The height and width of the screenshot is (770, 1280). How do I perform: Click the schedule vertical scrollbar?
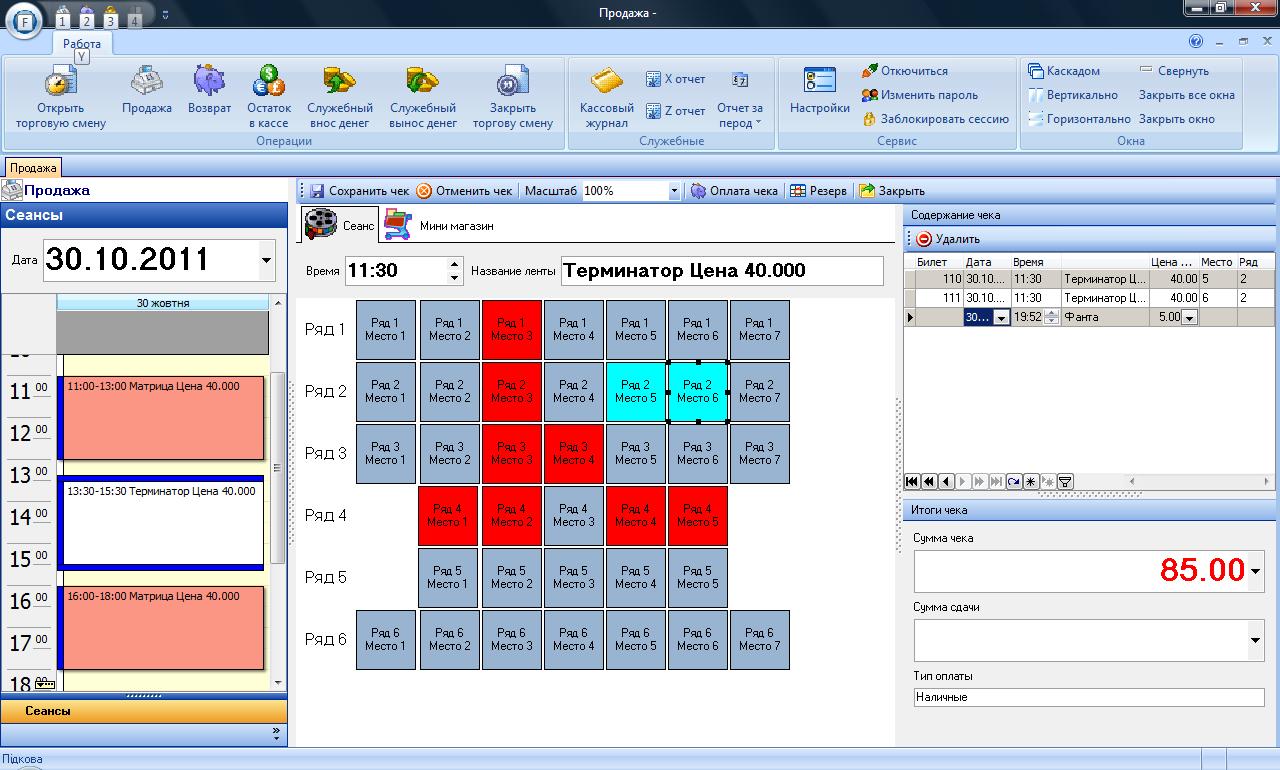(278, 468)
